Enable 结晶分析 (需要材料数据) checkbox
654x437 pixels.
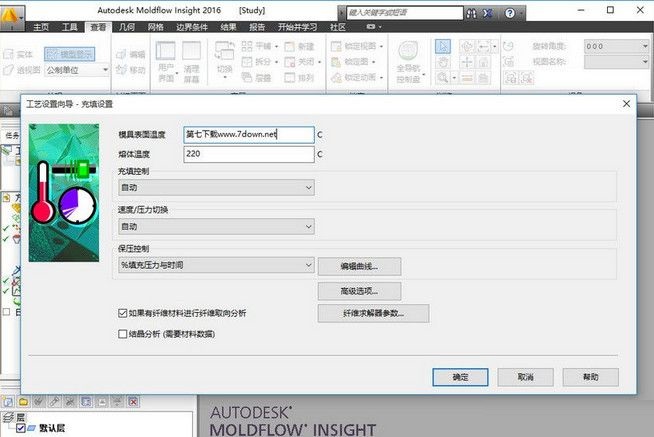(x=122, y=334)
